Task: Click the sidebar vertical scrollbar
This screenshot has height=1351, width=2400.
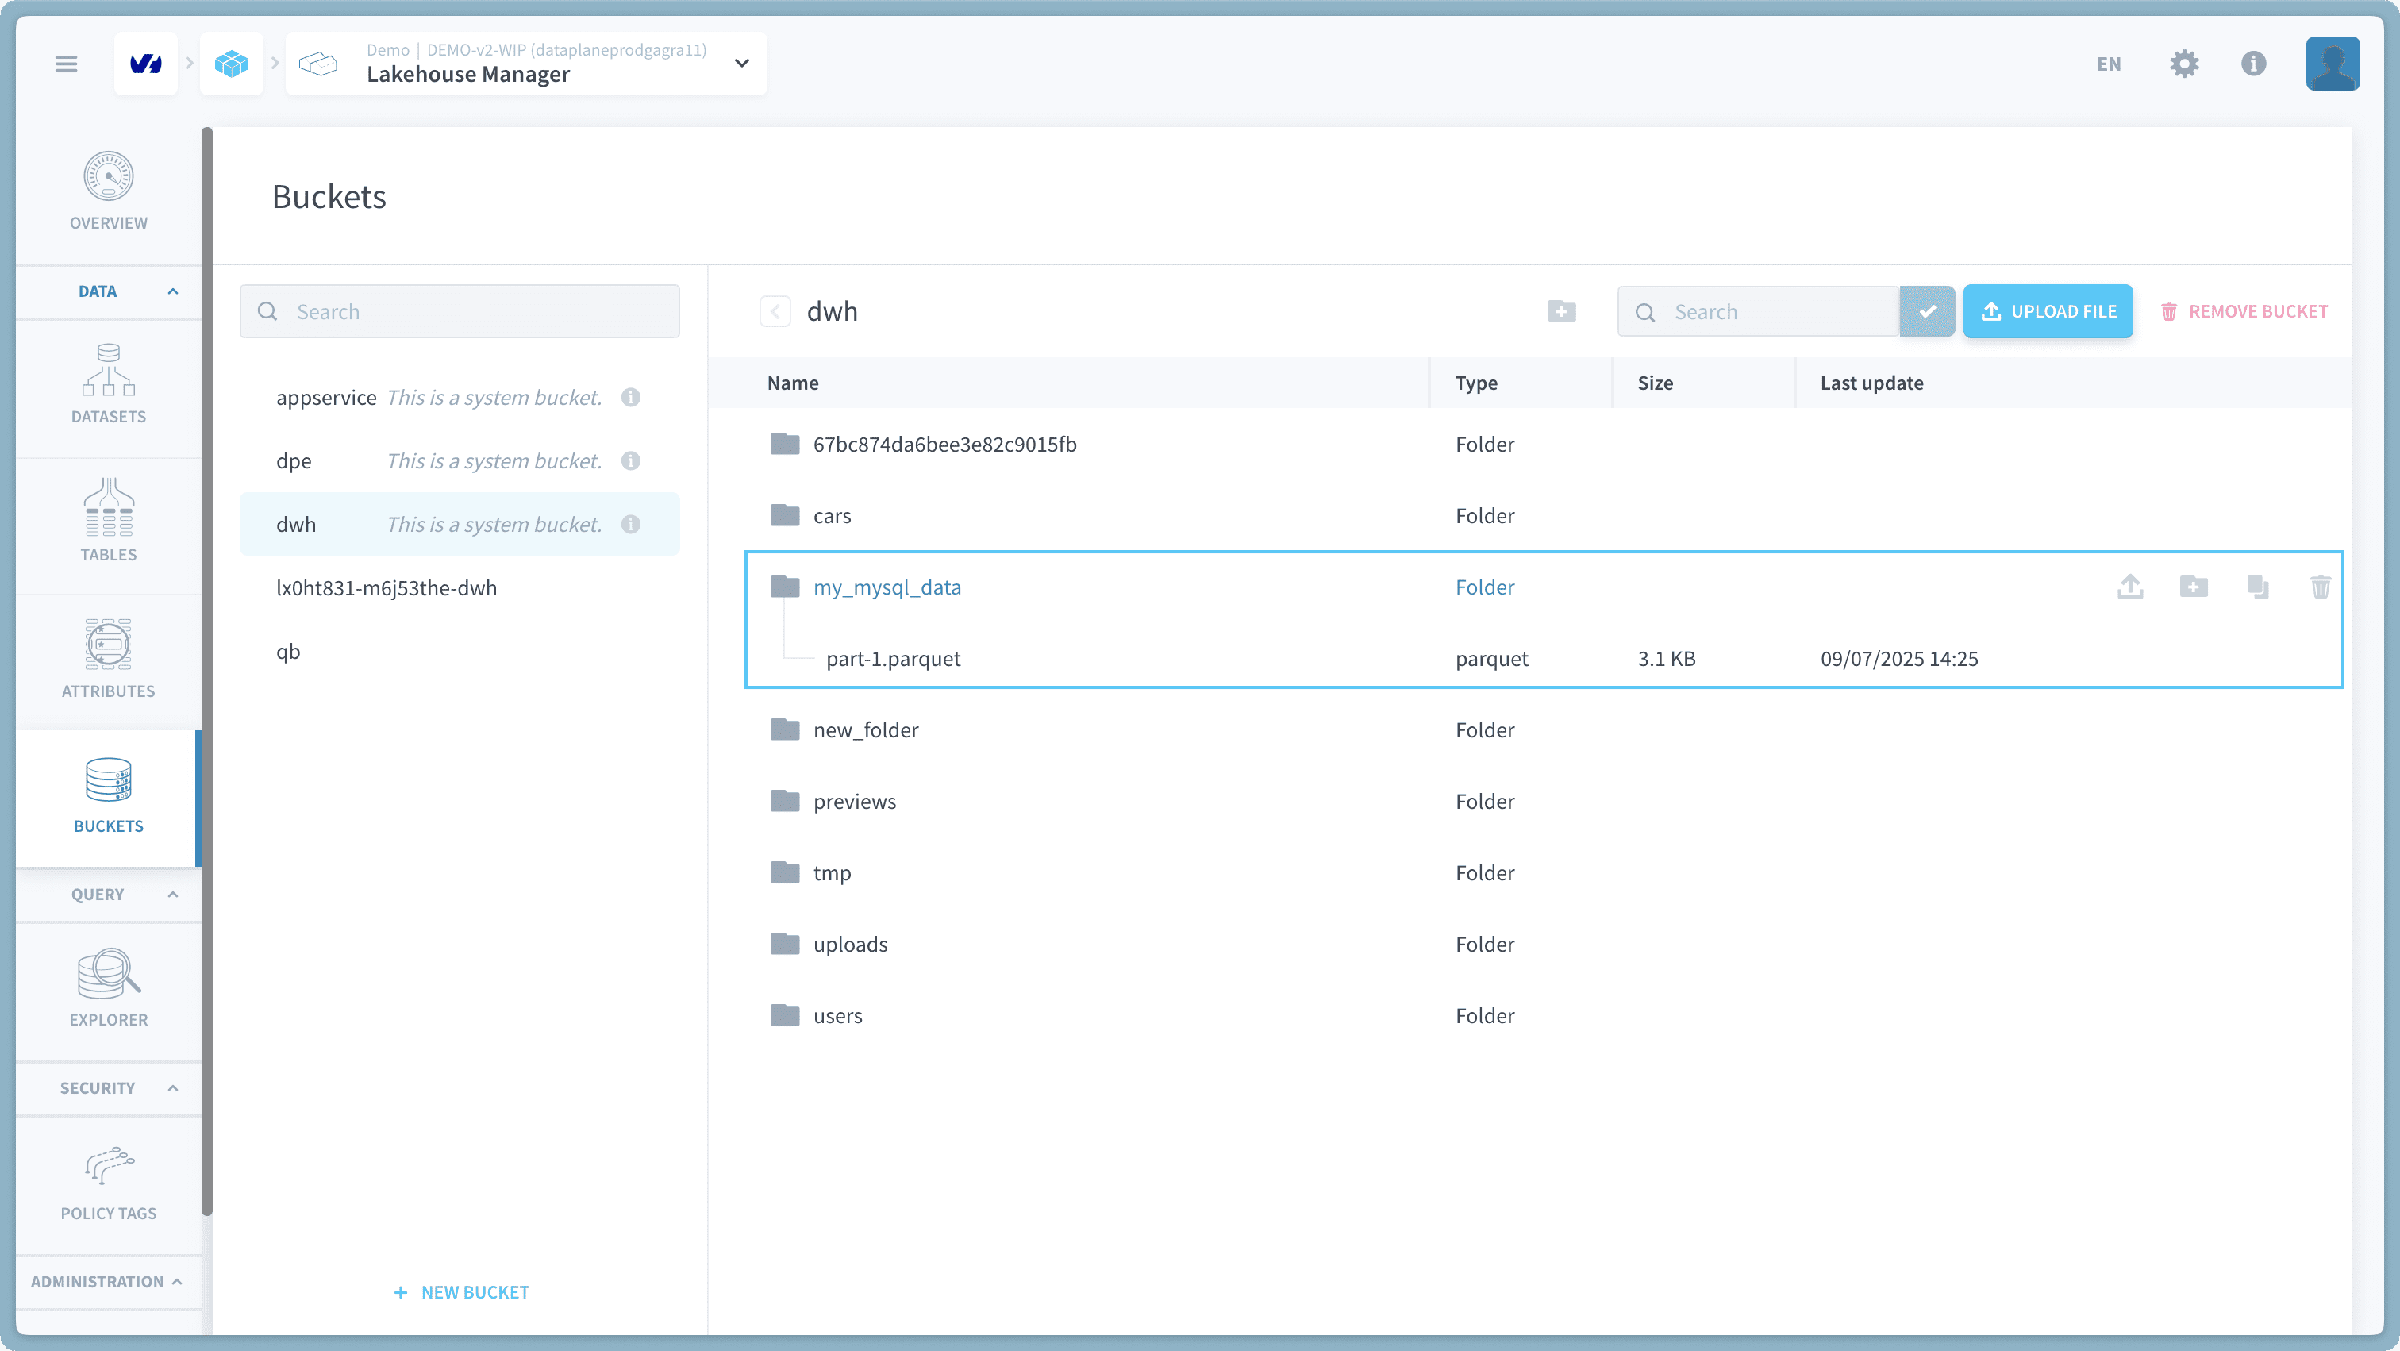Action: [x=207, y=670]
